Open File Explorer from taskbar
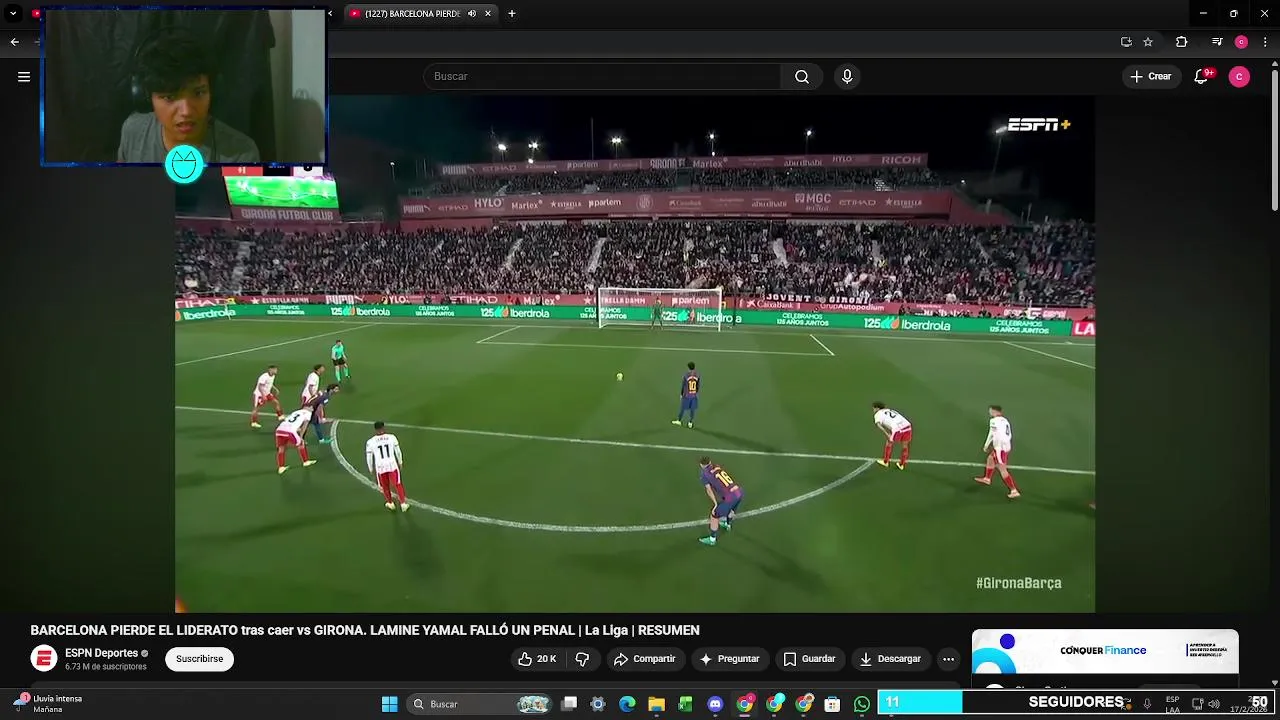The height and width of the screenshot is (720, 1280). (656, 704)
